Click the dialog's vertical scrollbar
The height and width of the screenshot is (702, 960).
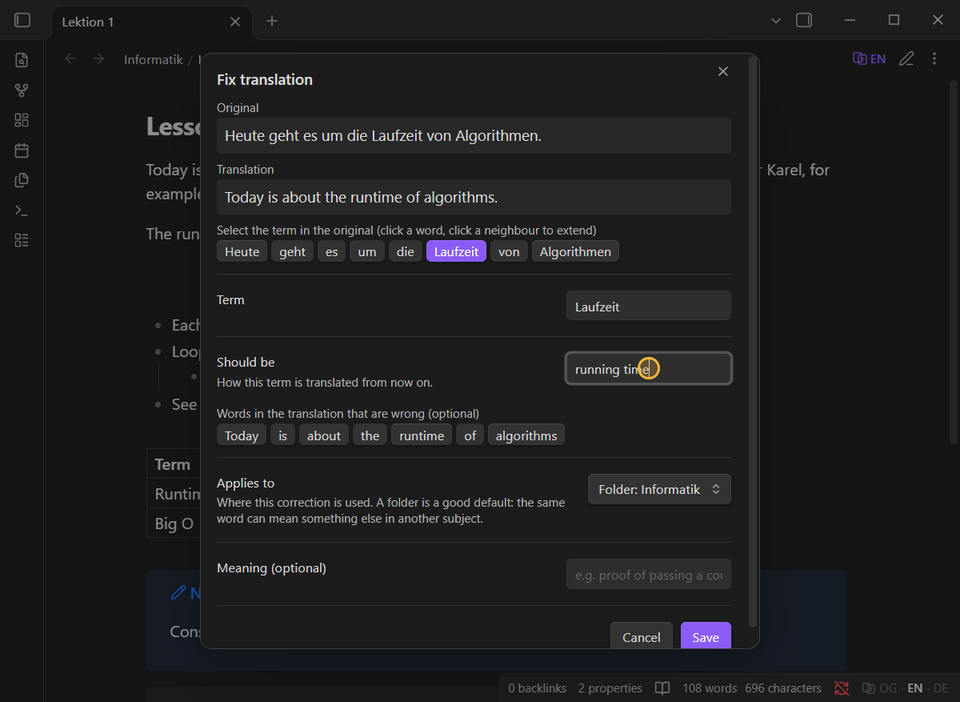coord(752,343)
